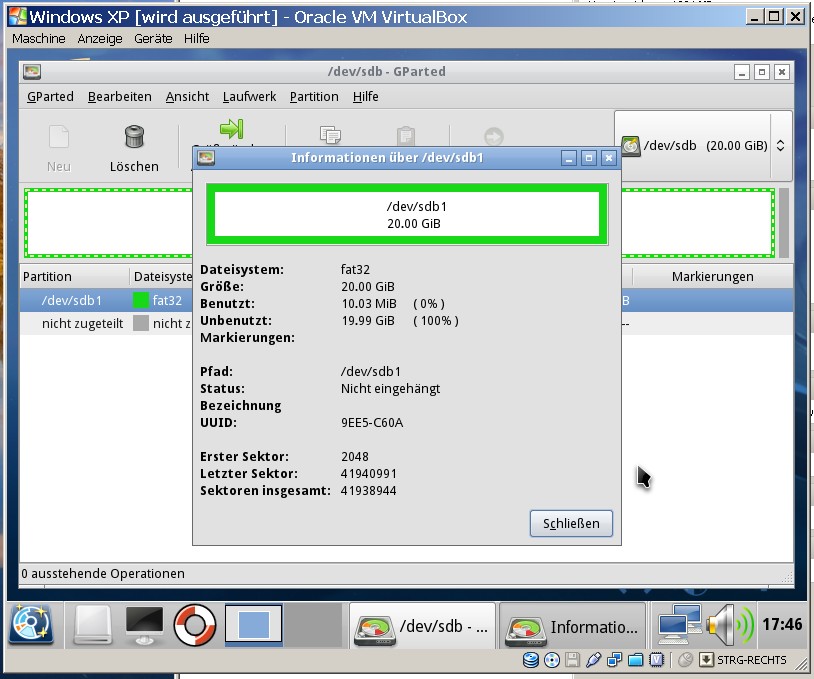This screenshot has width=814, height=679.
Task: Open the /dev/sdb device selector dropdown
Action: tap(703, 146)
